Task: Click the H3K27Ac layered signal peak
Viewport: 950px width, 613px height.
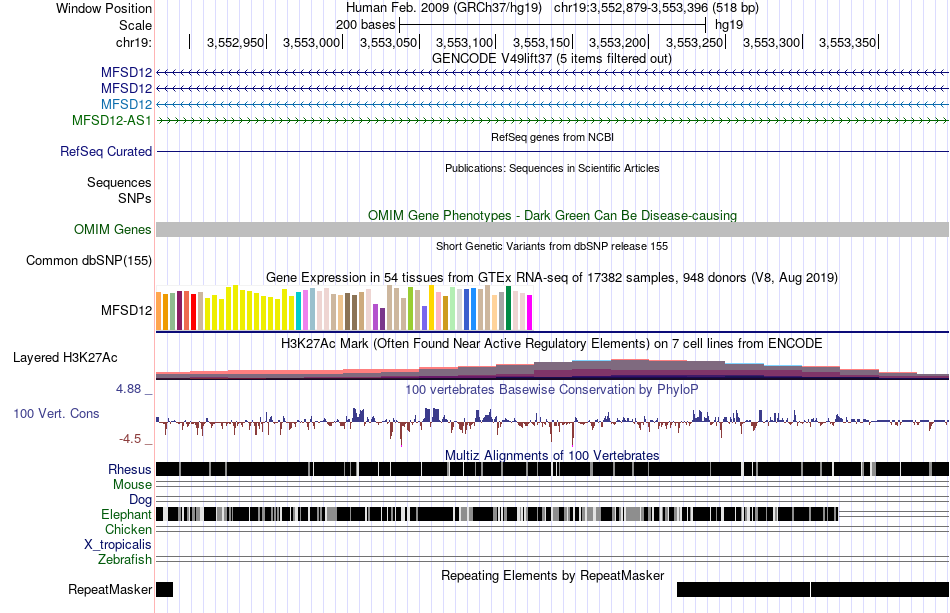Action: (630, 368)
